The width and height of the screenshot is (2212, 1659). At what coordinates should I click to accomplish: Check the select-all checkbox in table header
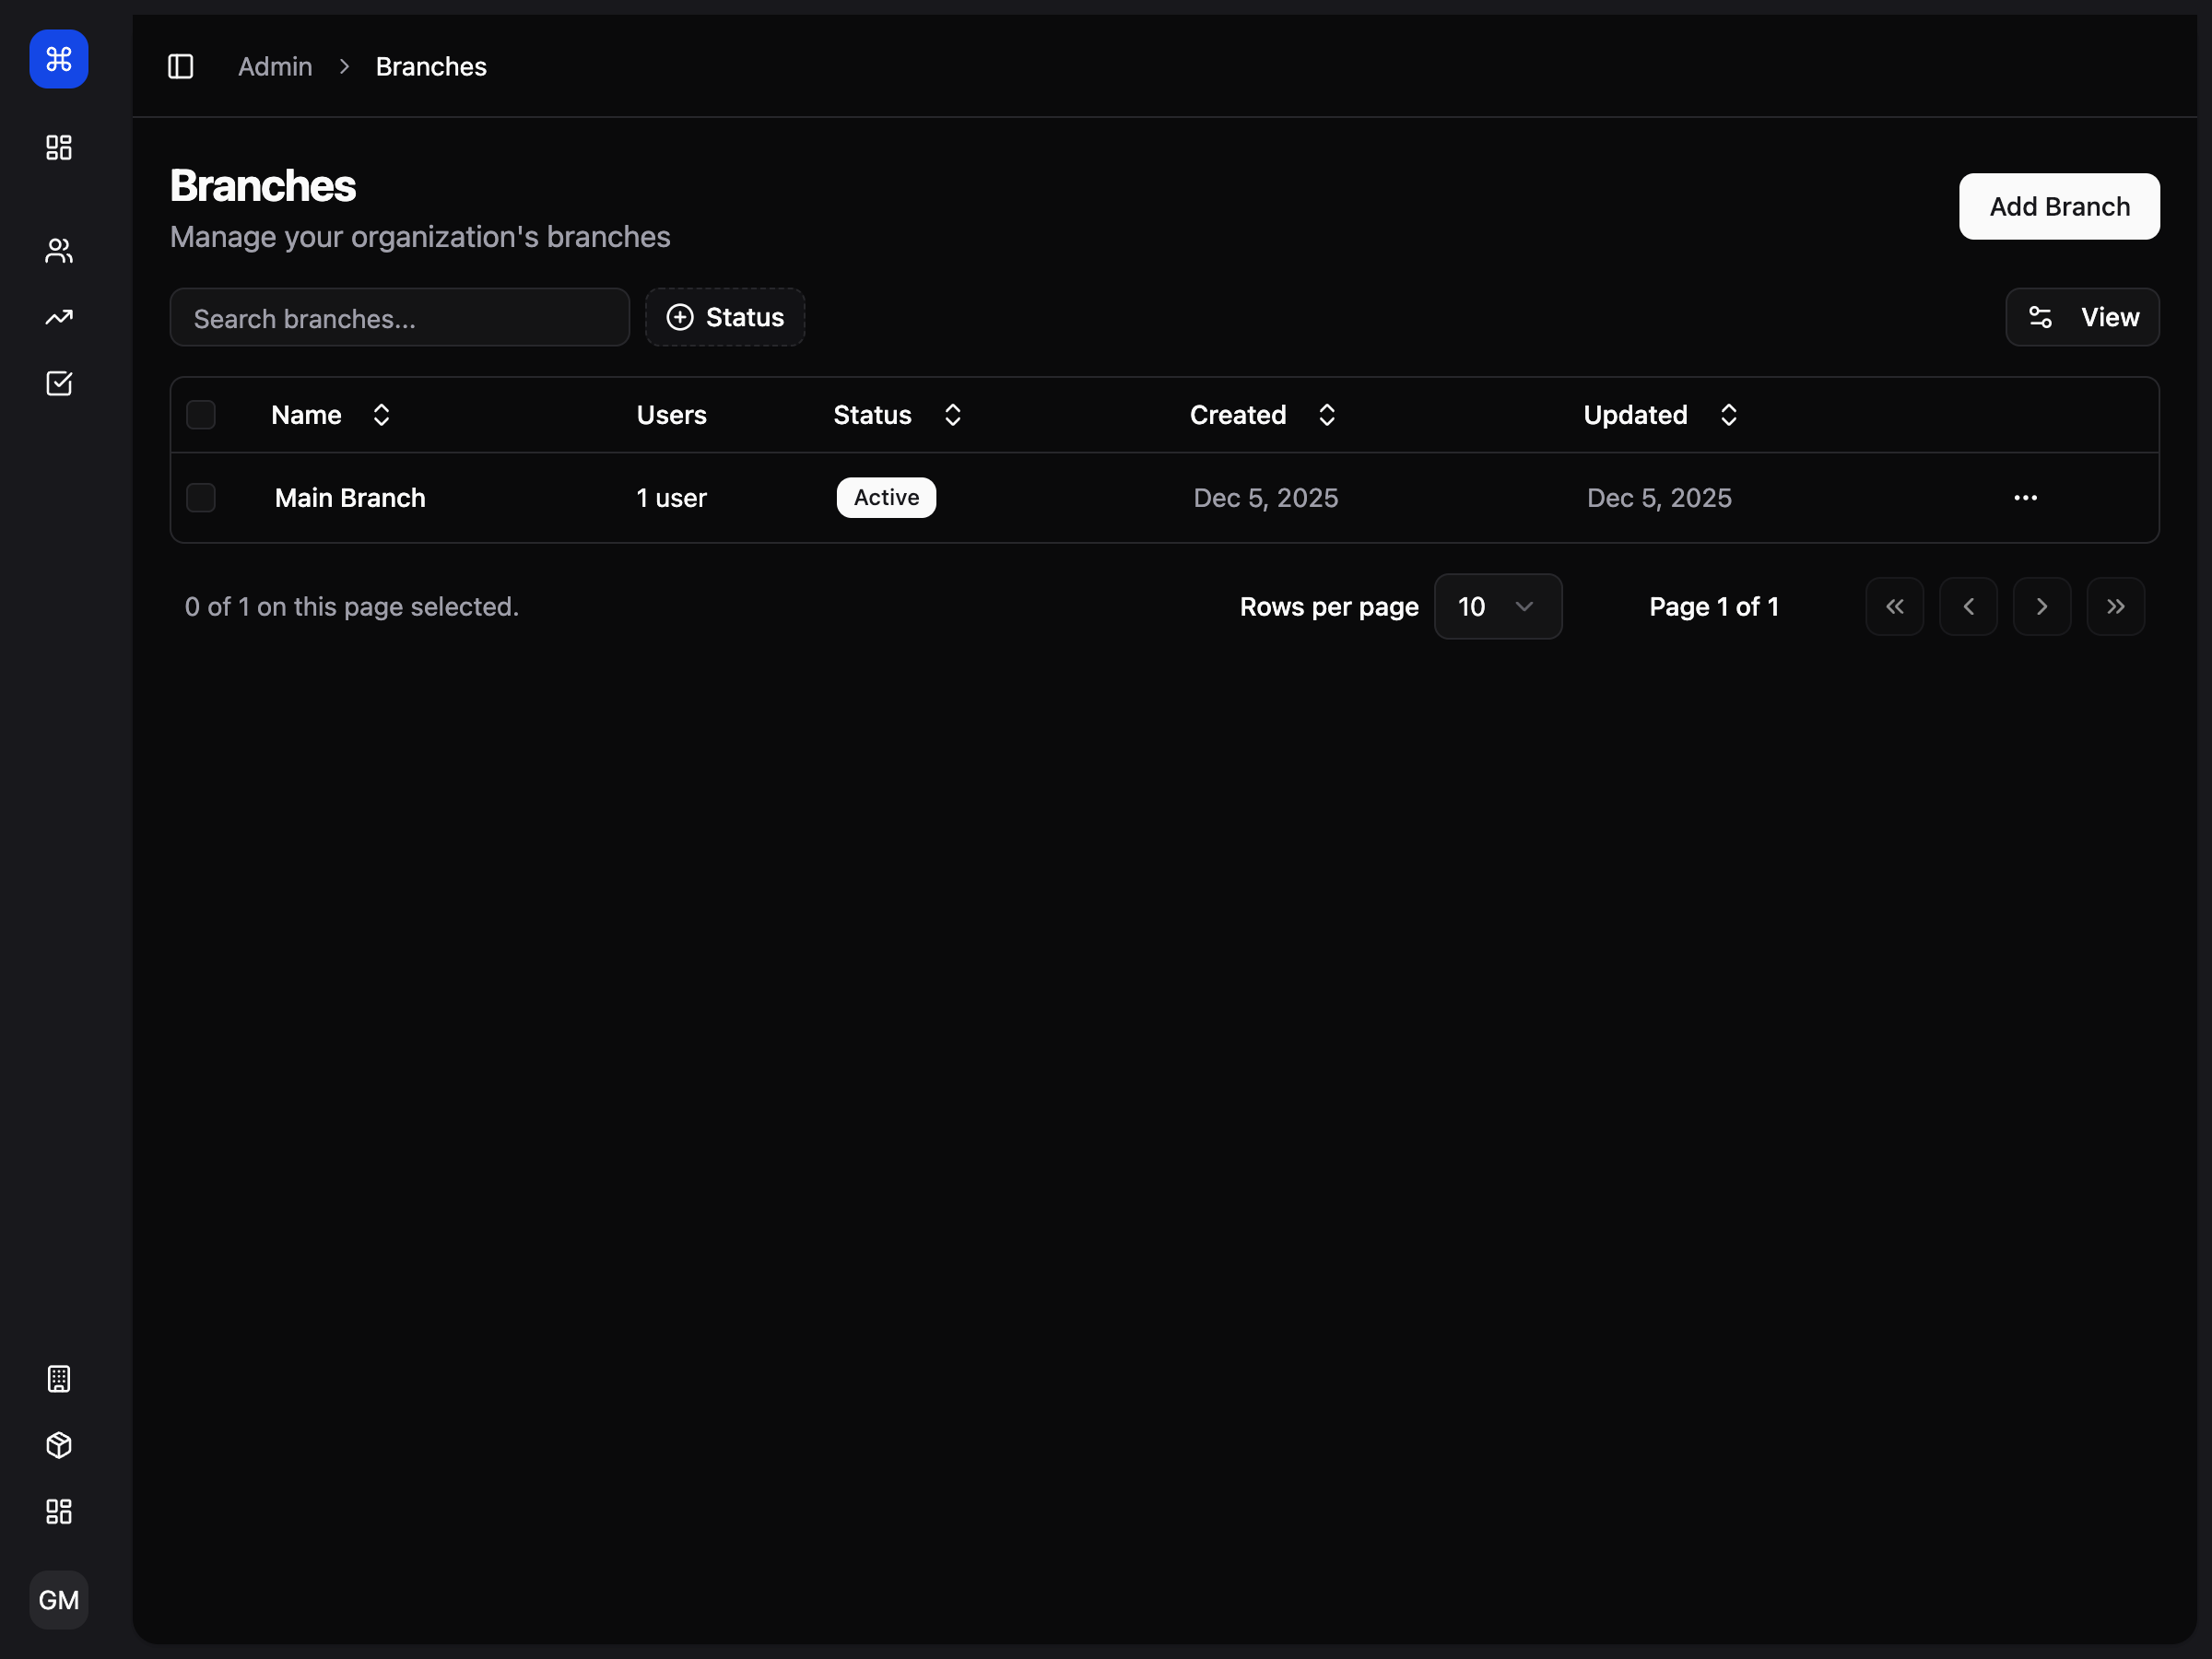coord(201,414)
